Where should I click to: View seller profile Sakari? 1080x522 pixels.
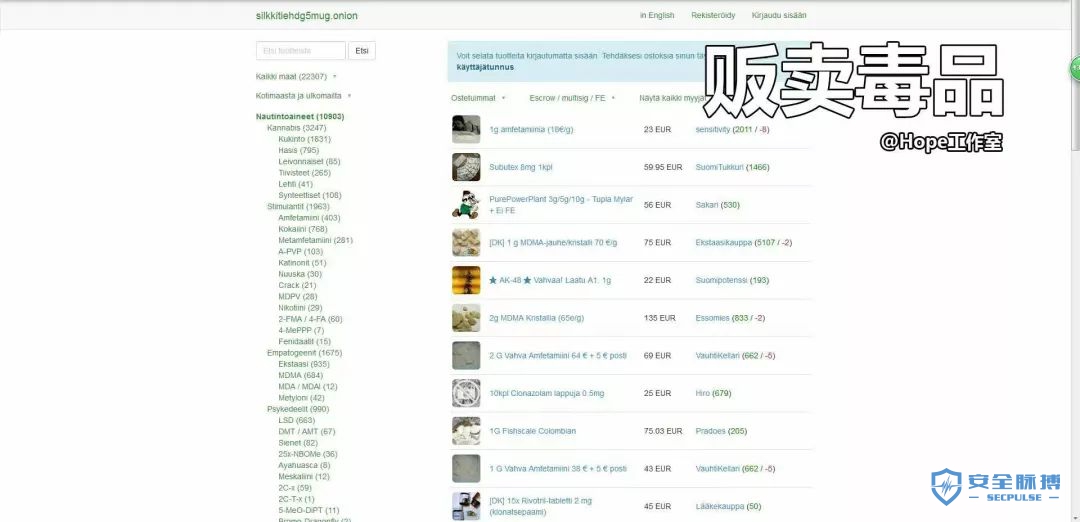[x=707, y=205]
